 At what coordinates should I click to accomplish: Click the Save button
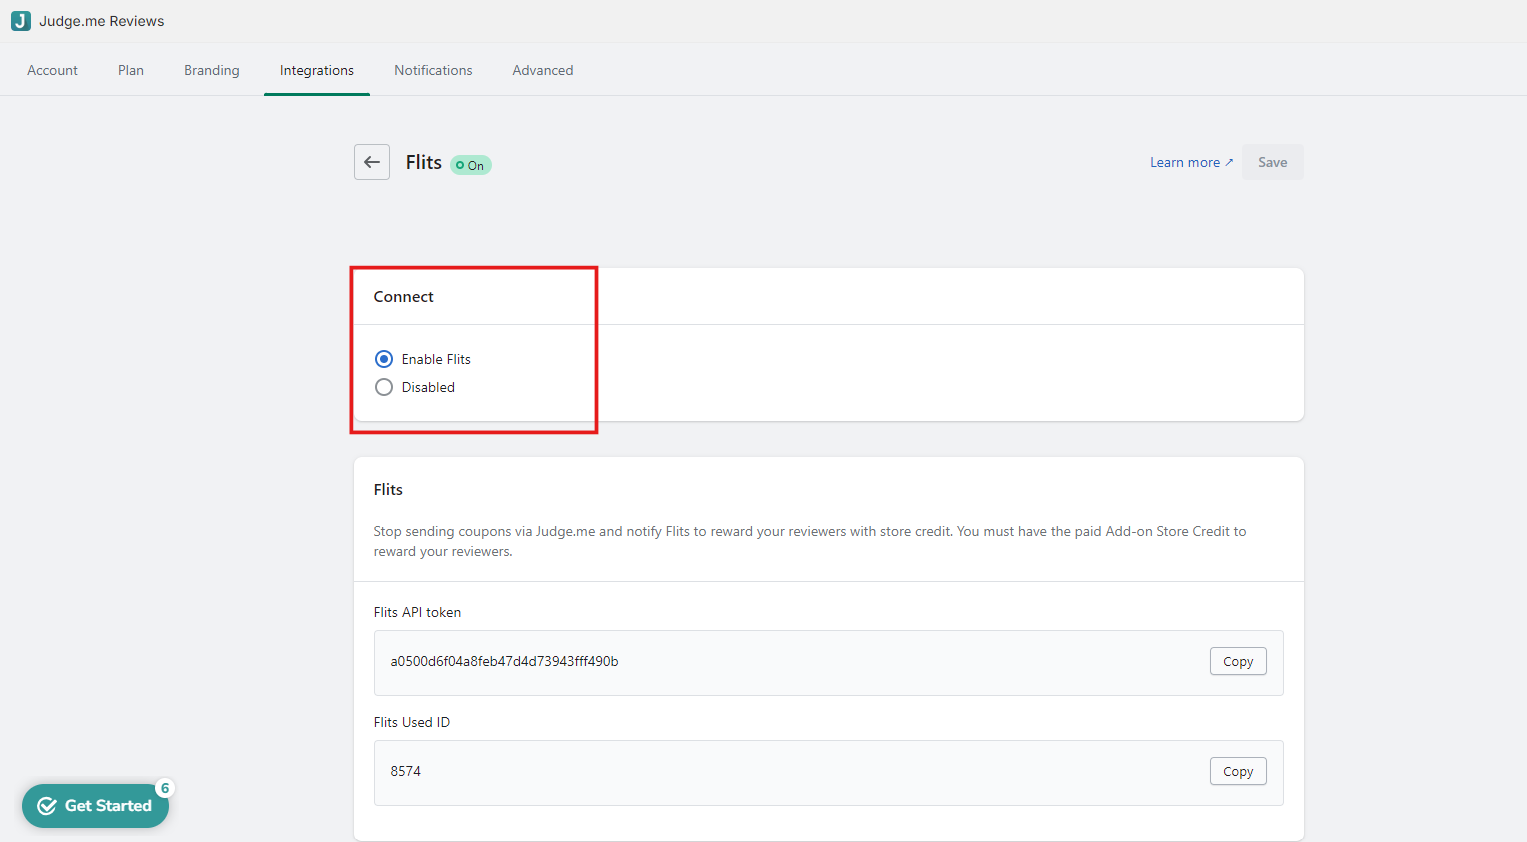[x=1273, y=162]
